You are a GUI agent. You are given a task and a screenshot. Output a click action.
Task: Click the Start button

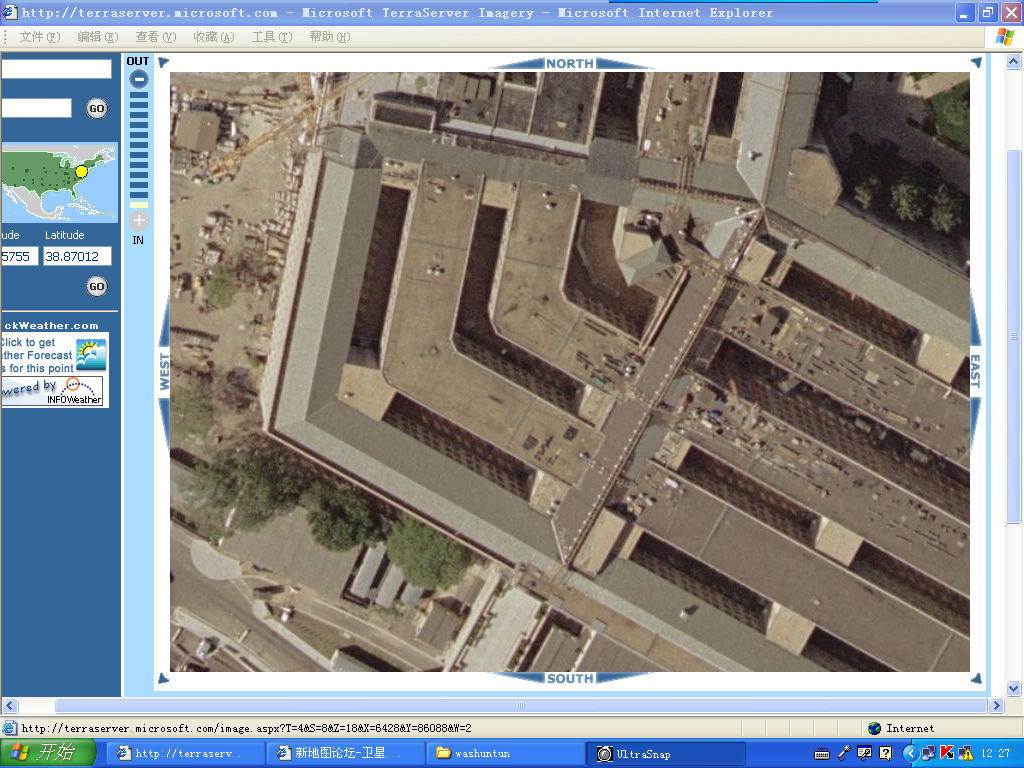coord(48,753)
